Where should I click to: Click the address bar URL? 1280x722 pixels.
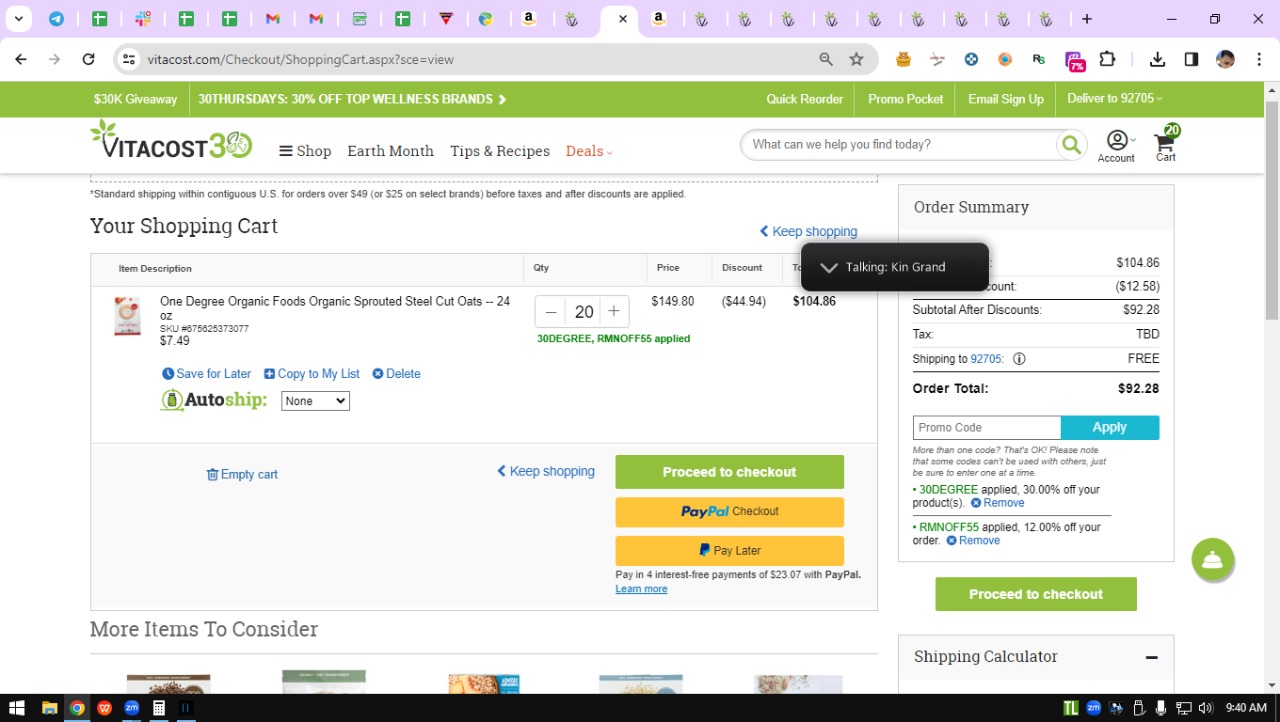click(301, 60)
